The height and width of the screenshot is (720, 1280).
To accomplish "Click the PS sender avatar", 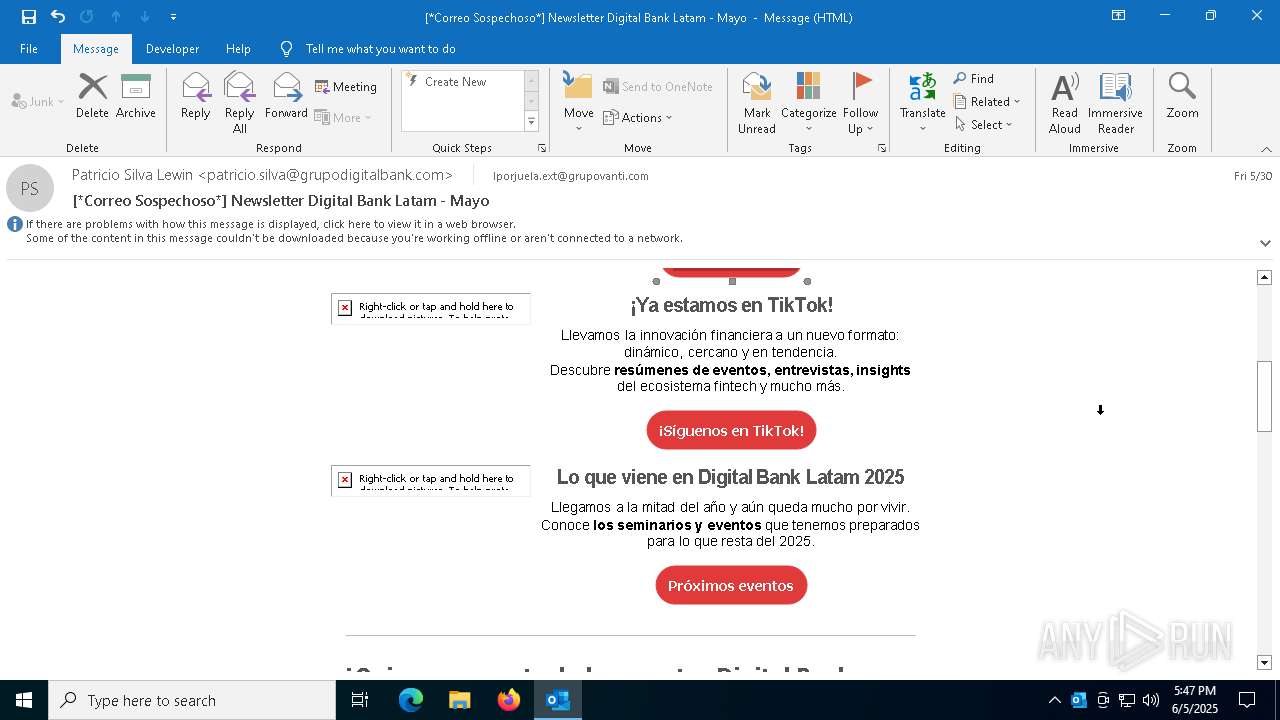I will (30, 188).
